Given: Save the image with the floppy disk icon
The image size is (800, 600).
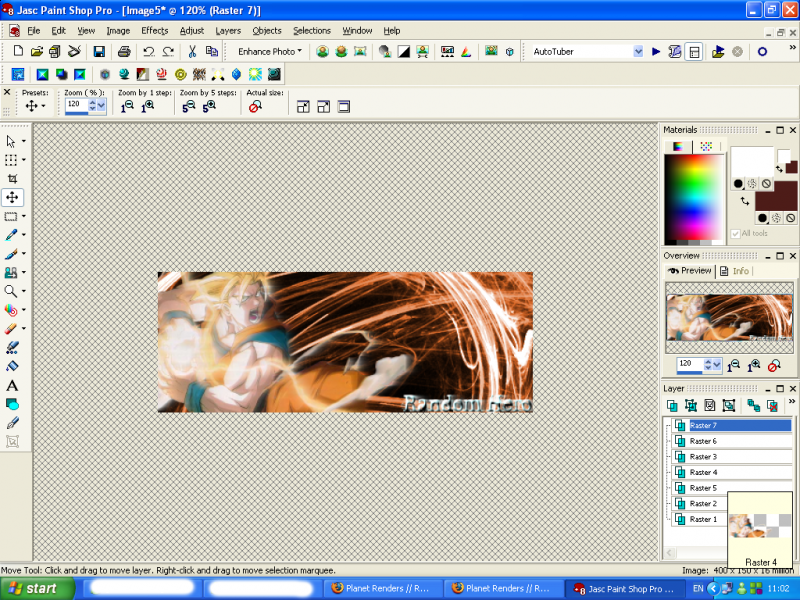Looking at the screenshot, I should click(99, 51).
